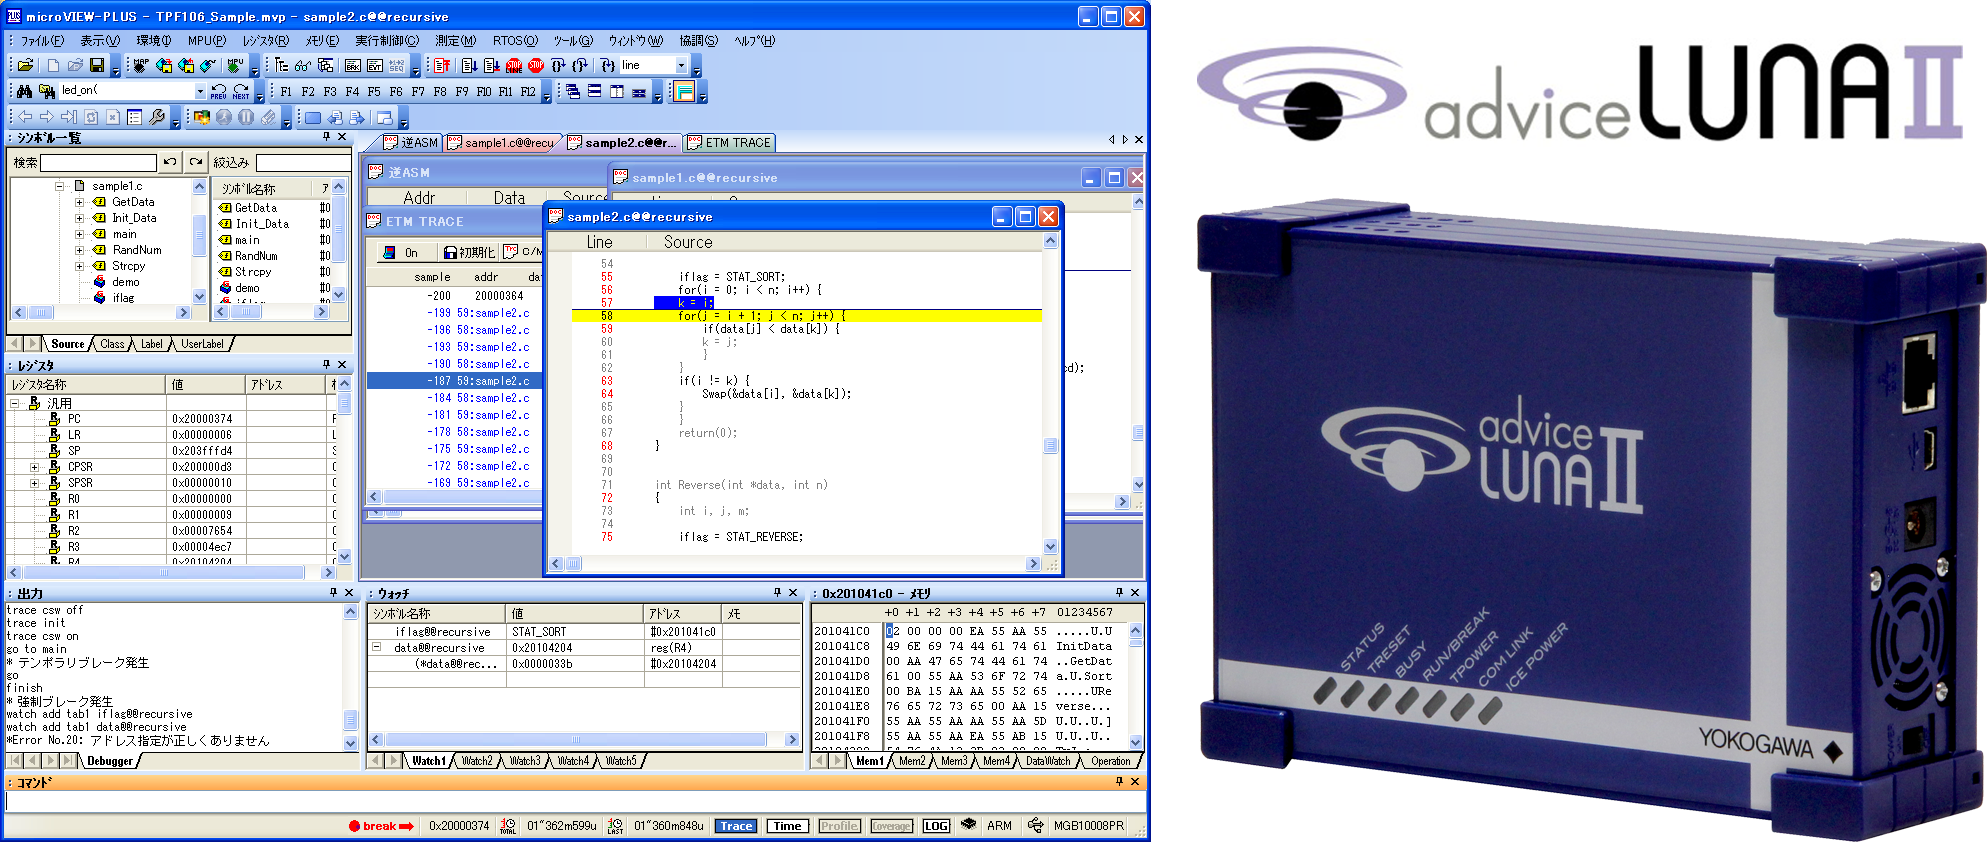Click the binoculars search icon

coord(24,91)
